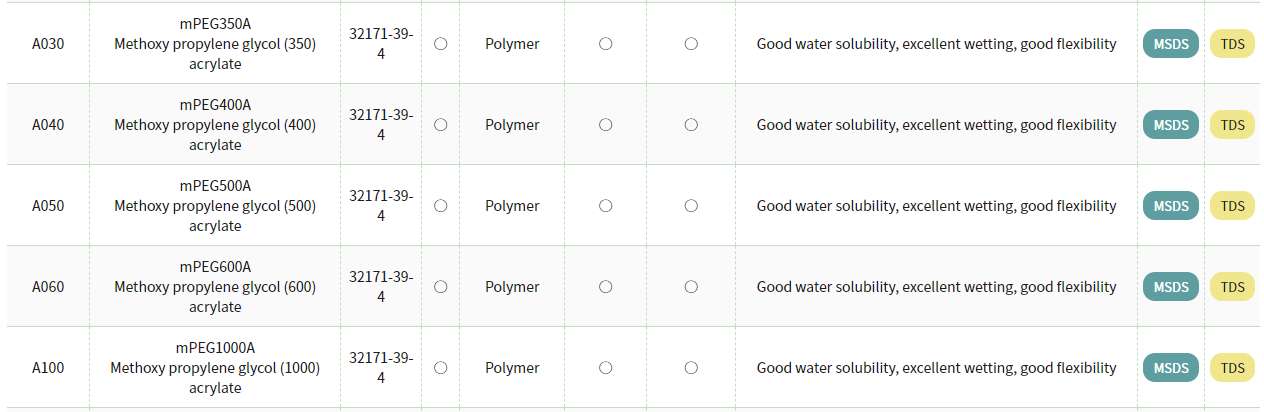View MSDS for A050 mPEG500A

point(1170,206)
